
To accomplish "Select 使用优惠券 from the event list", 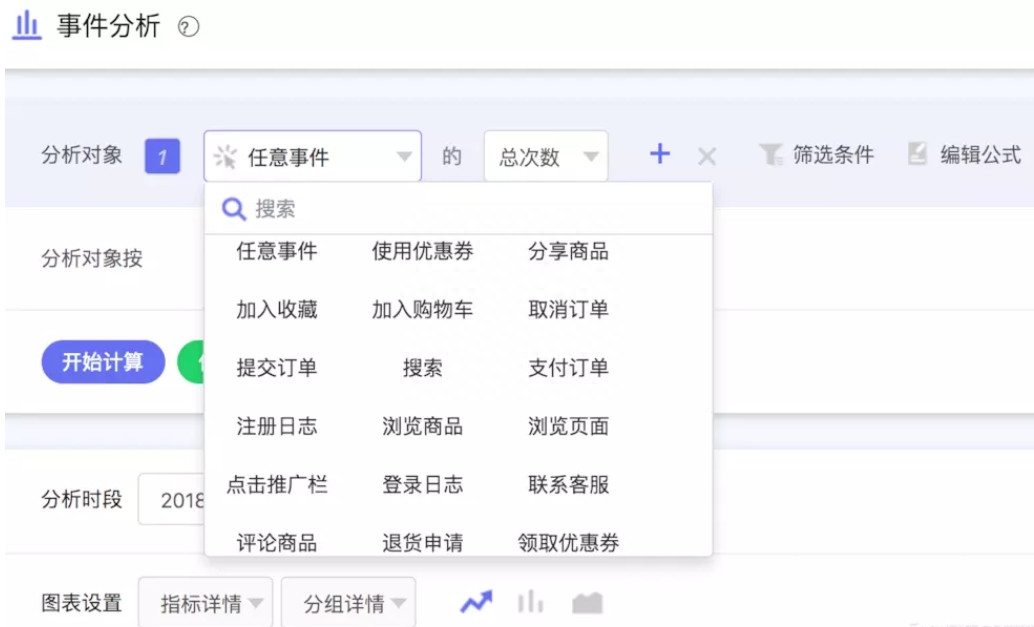I will [x=423, y=251].
